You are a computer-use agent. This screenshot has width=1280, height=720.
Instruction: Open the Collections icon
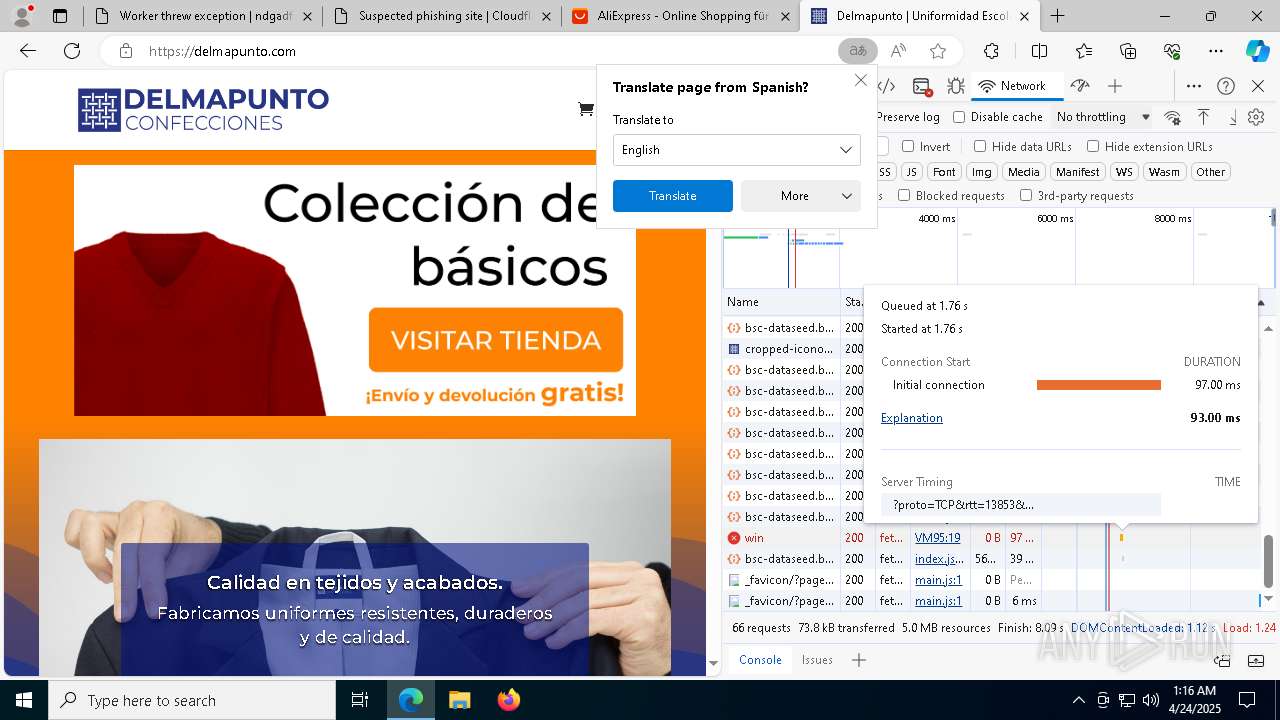coord(1128,51)
